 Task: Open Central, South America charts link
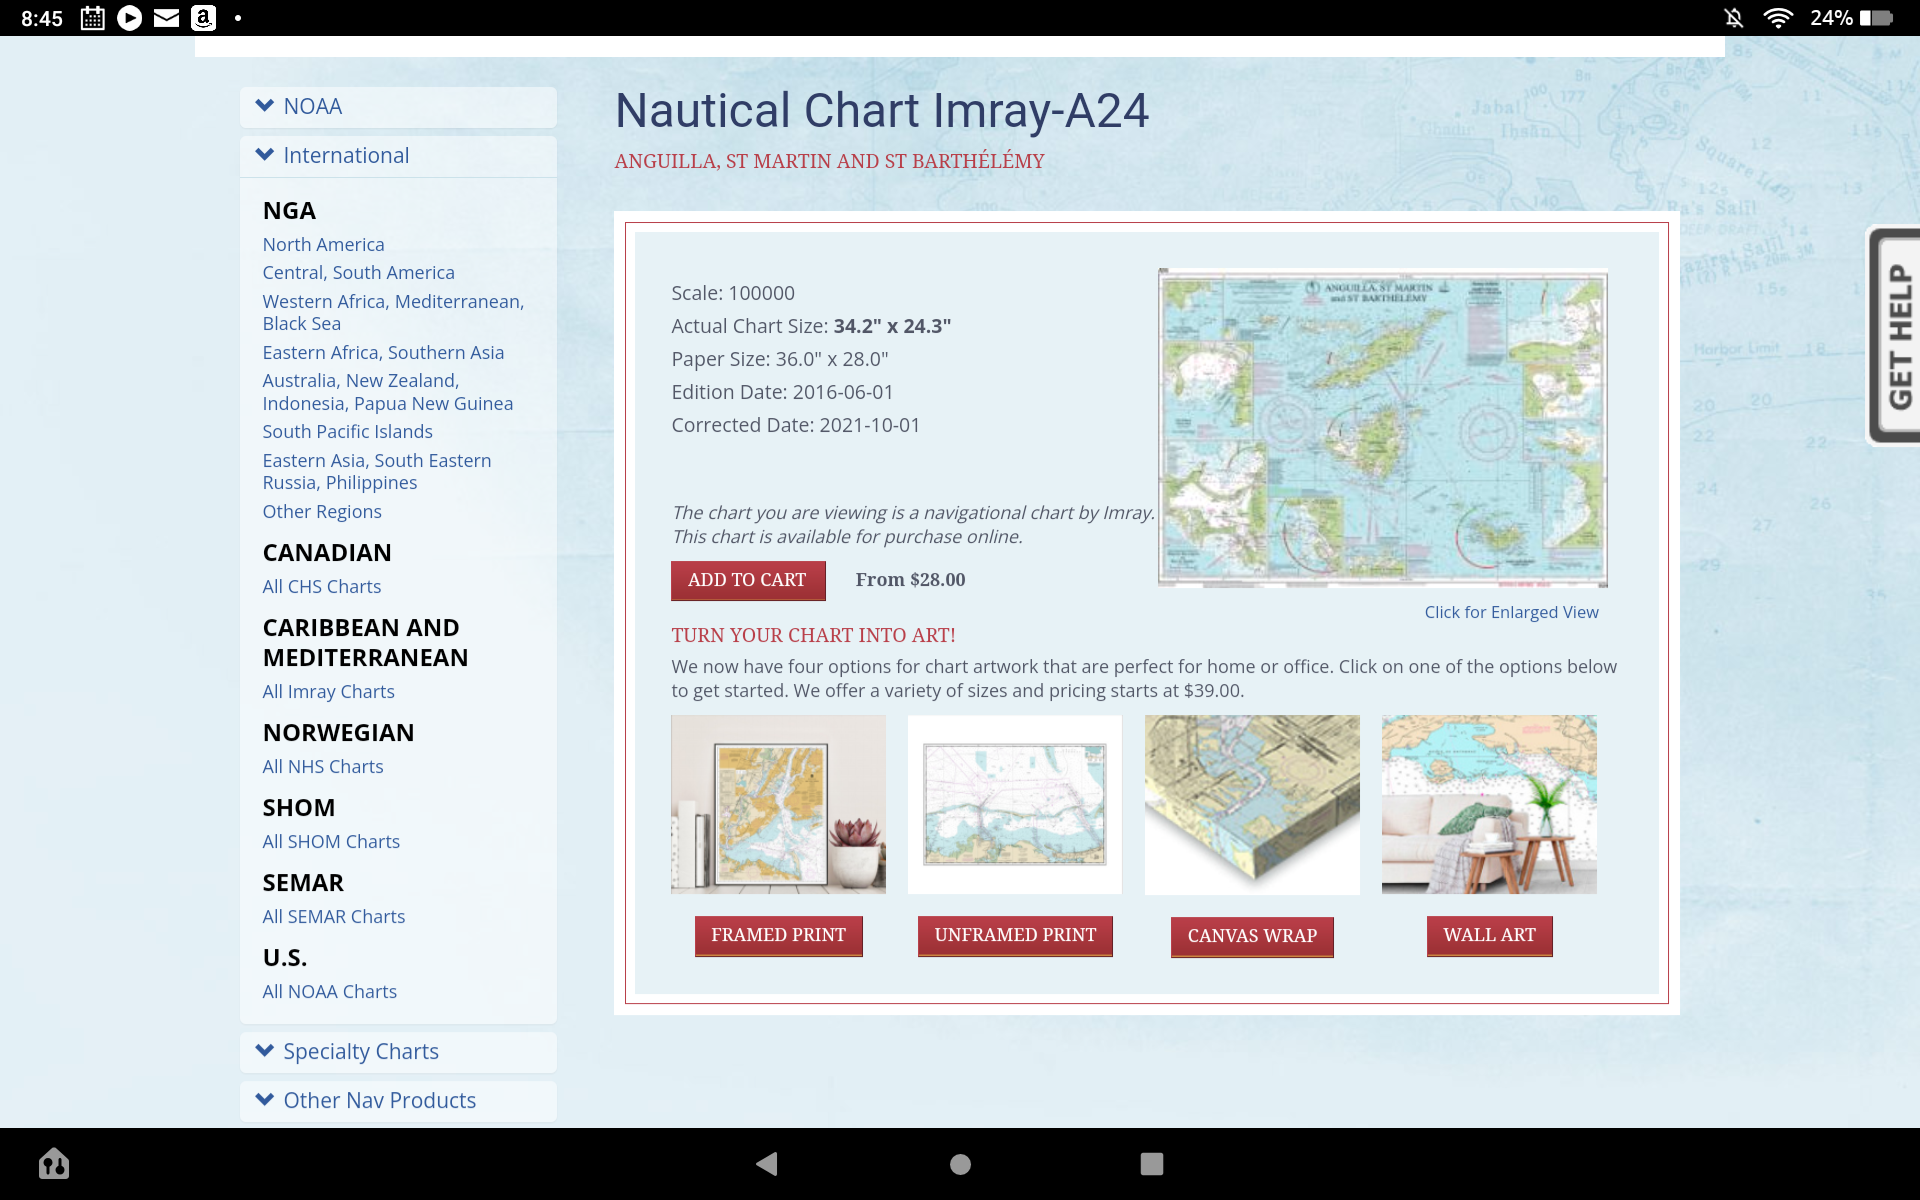coord(358,272)
